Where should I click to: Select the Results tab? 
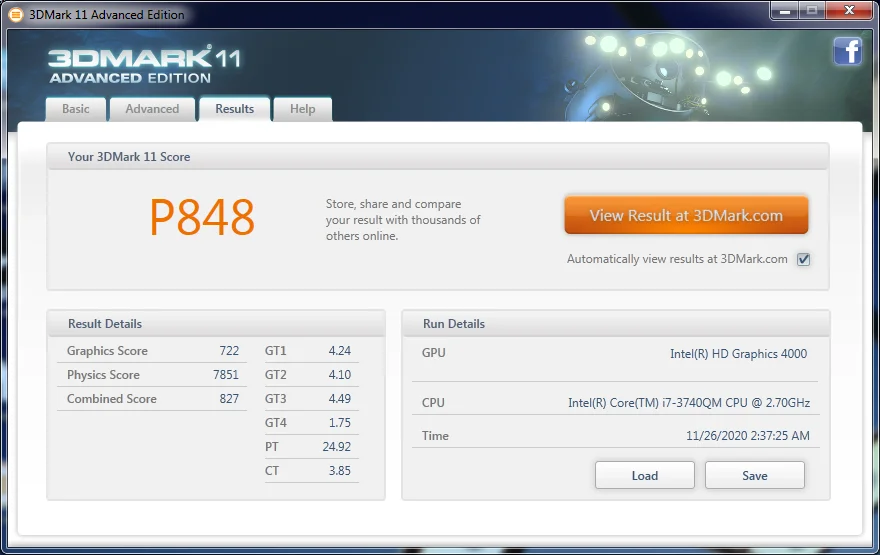235,109
